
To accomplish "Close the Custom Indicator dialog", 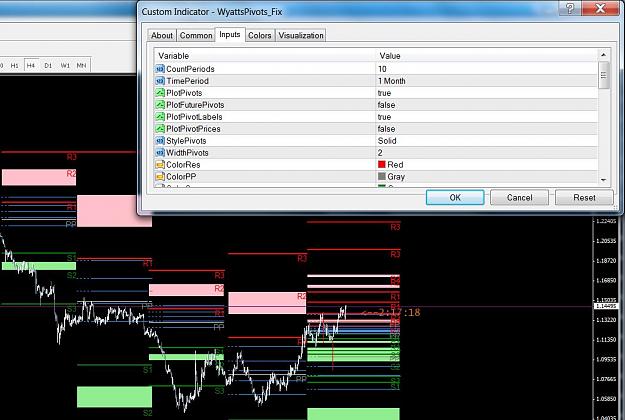I will [x=600, y=8].
